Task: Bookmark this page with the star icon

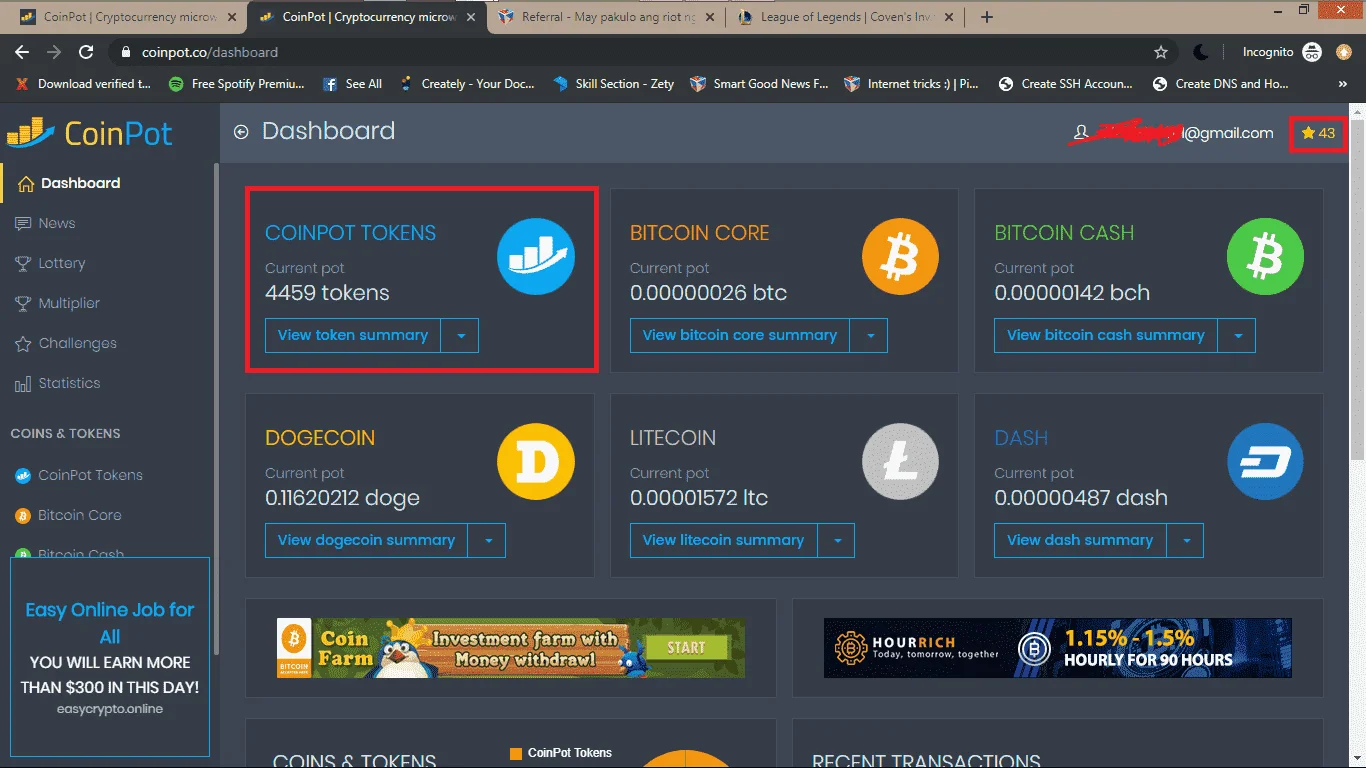Action: coord(1160,52)
